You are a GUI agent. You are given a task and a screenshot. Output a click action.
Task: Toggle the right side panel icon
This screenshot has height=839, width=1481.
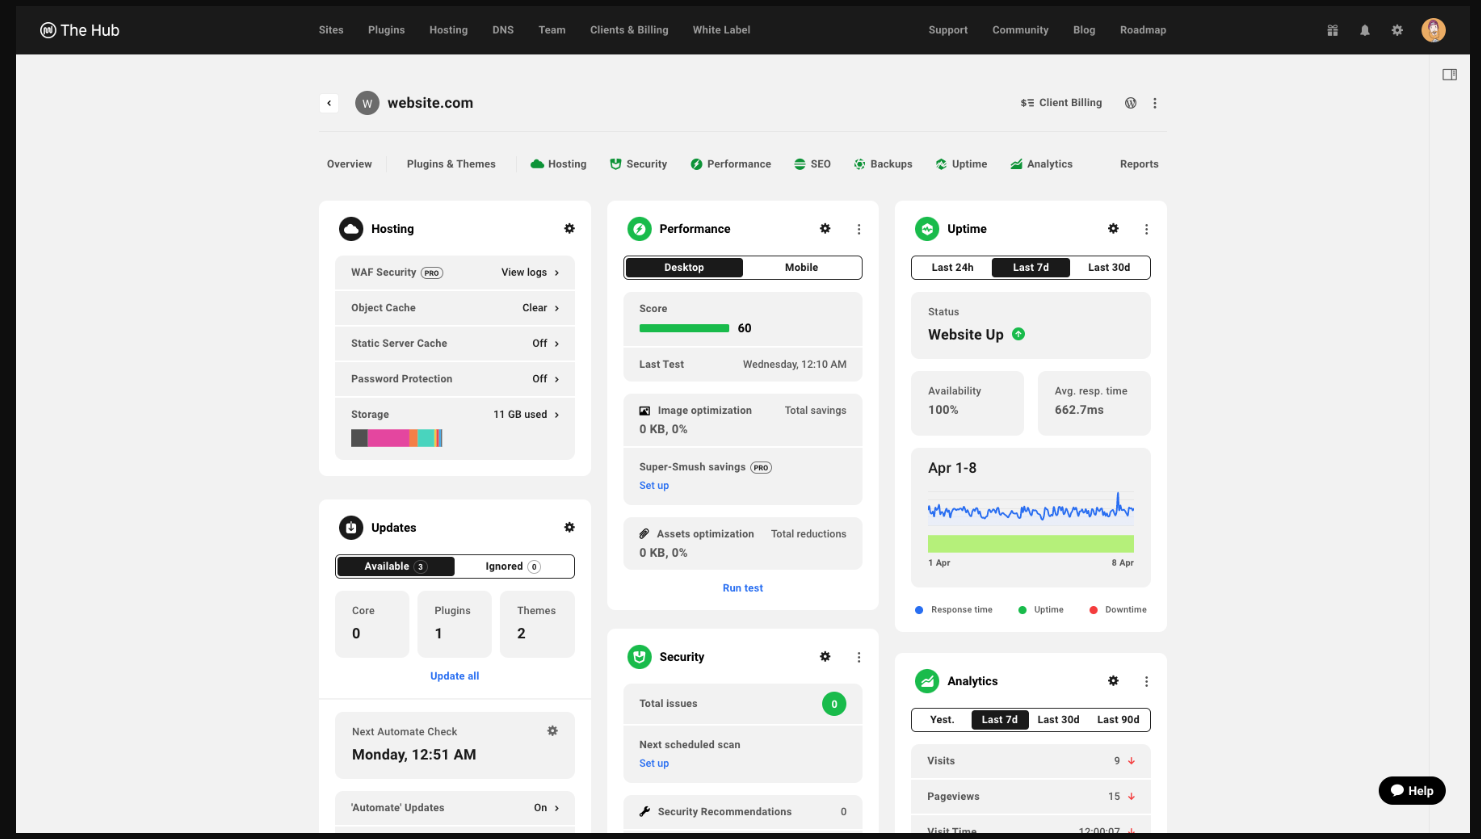click(1448, 72)
